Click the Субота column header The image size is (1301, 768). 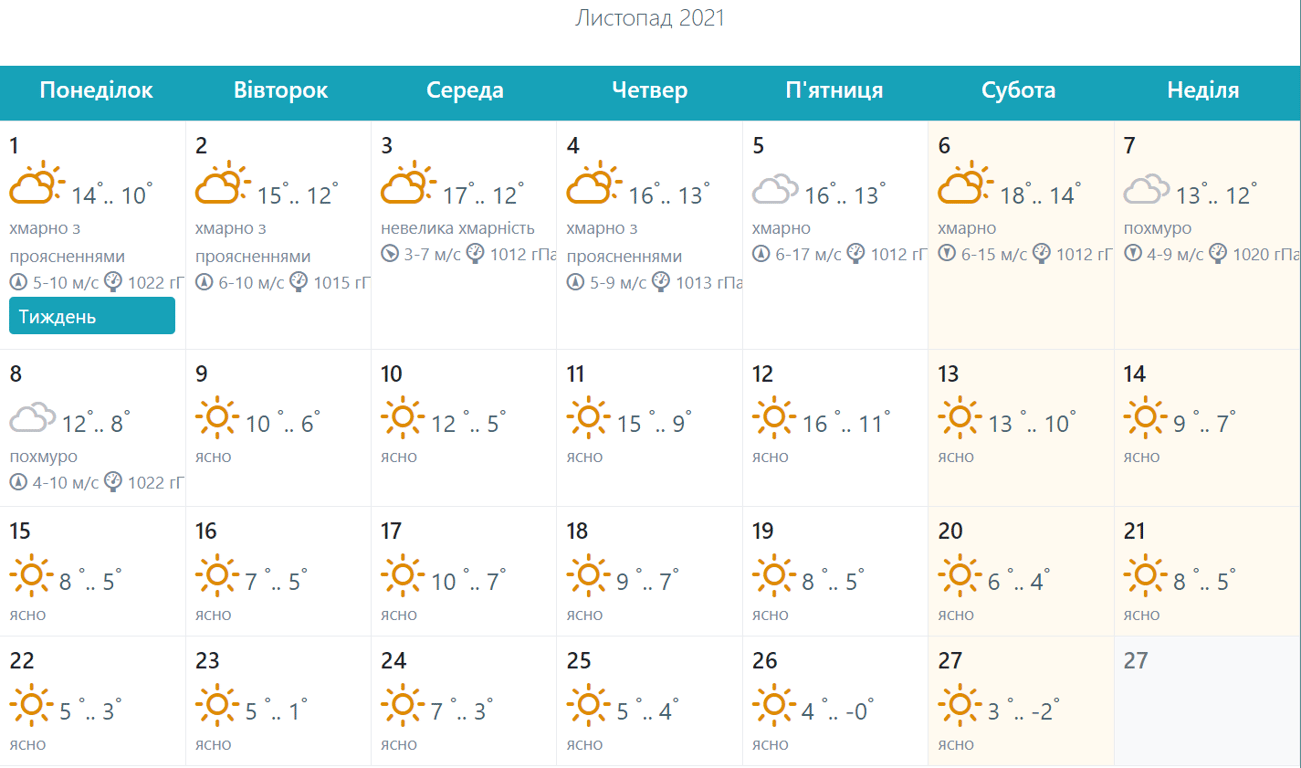tap(1018, 91)
